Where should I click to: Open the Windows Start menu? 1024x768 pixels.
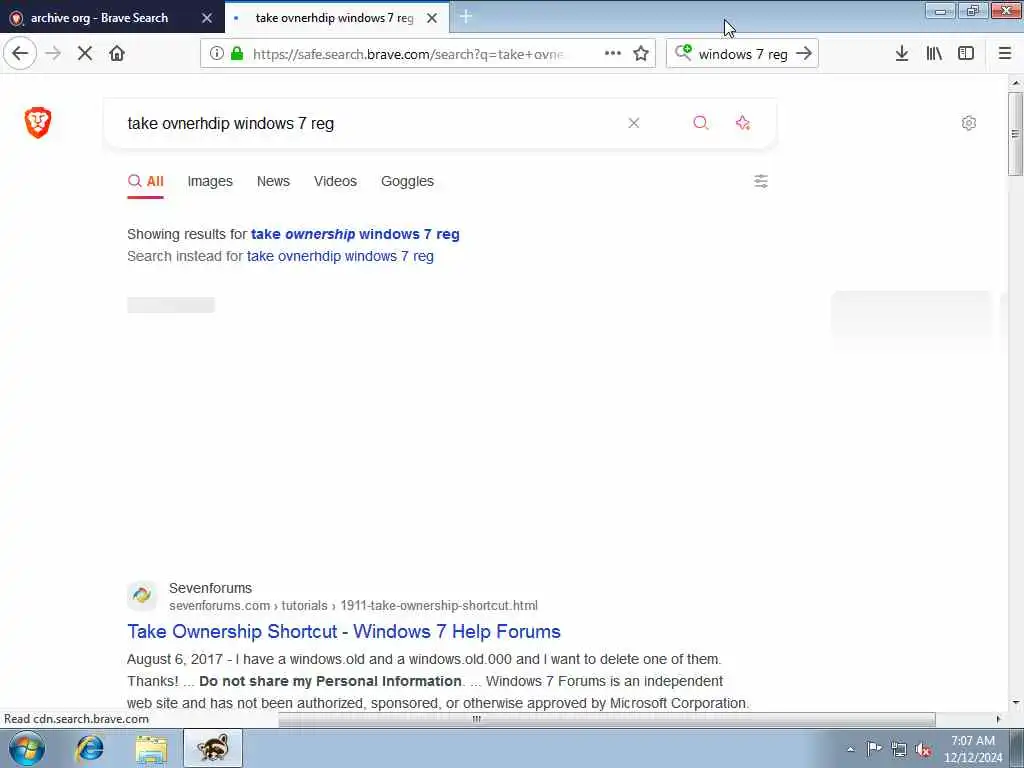[27, 749]
